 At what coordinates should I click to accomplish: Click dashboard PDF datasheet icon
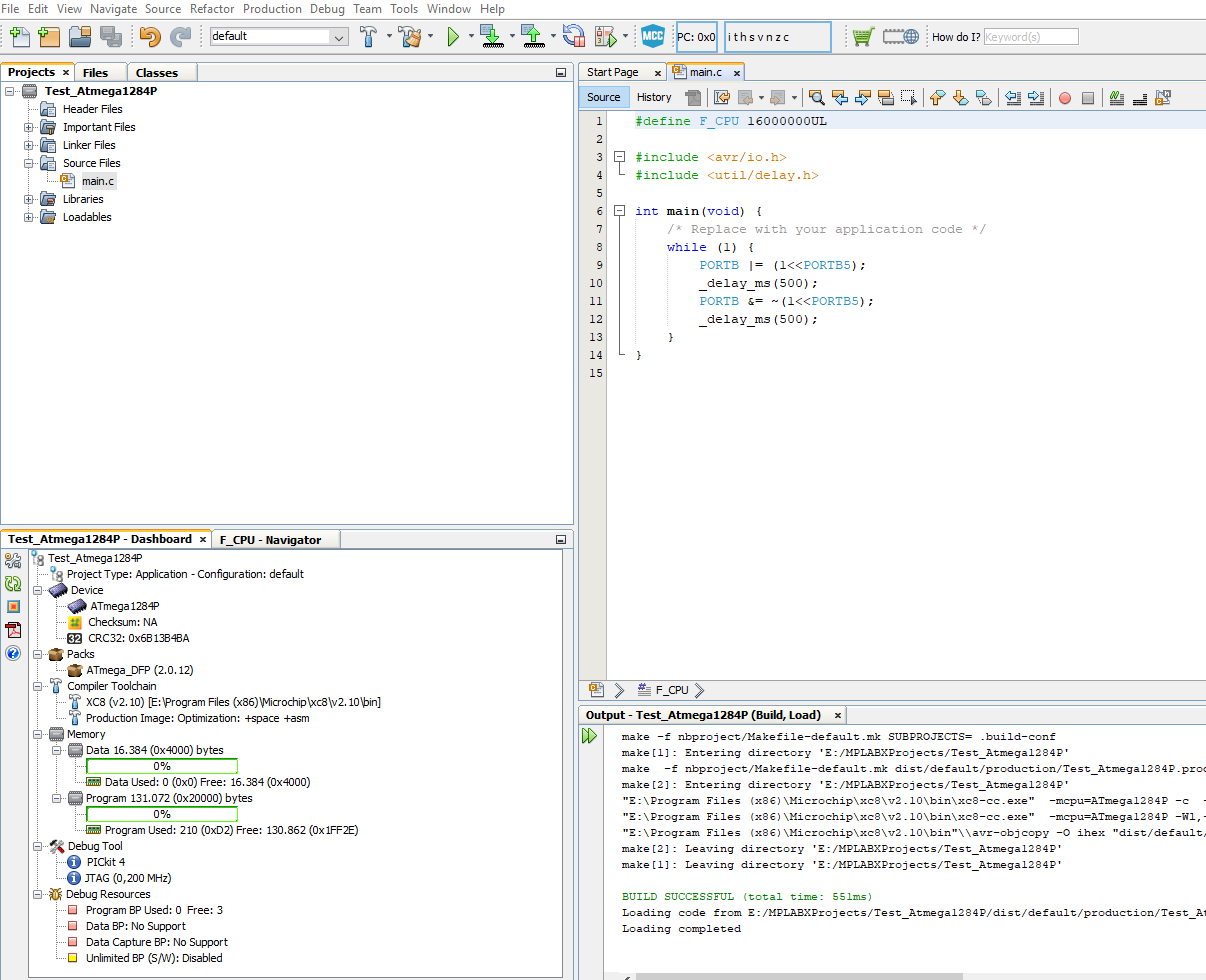pos(13,630)
